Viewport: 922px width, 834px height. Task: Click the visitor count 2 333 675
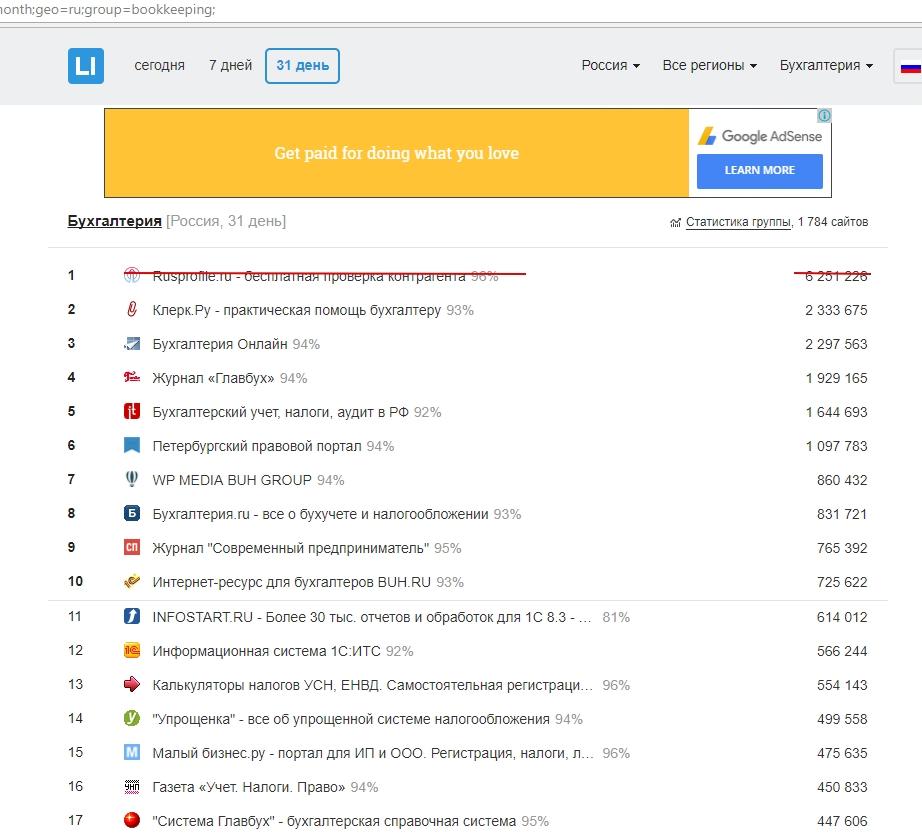(x=836, y=310)
